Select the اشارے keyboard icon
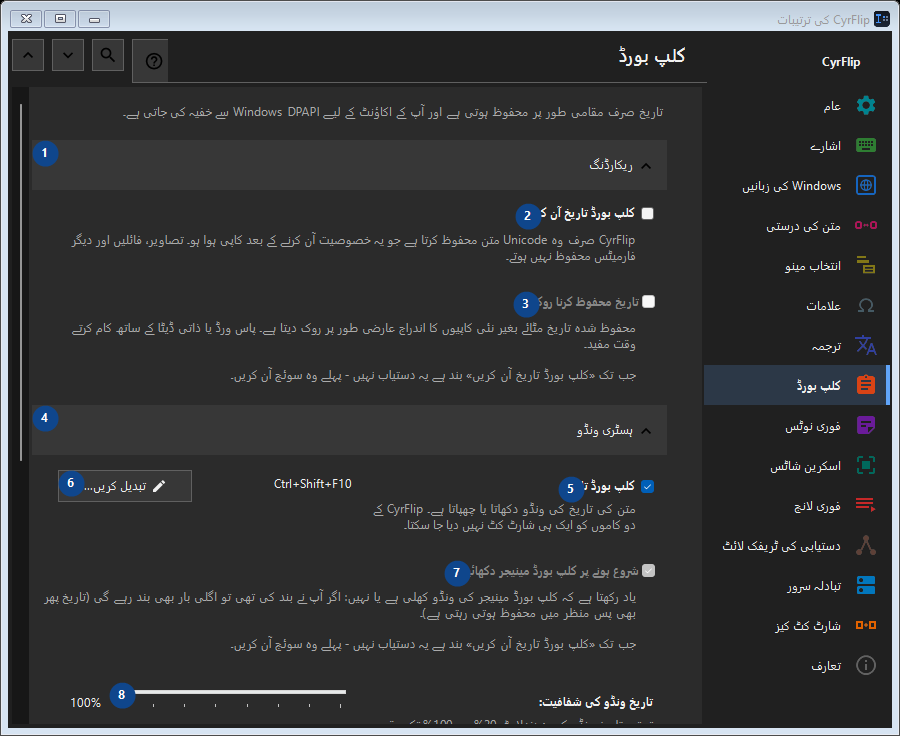Viewport: 900px width, 736px height. [866, 145]
